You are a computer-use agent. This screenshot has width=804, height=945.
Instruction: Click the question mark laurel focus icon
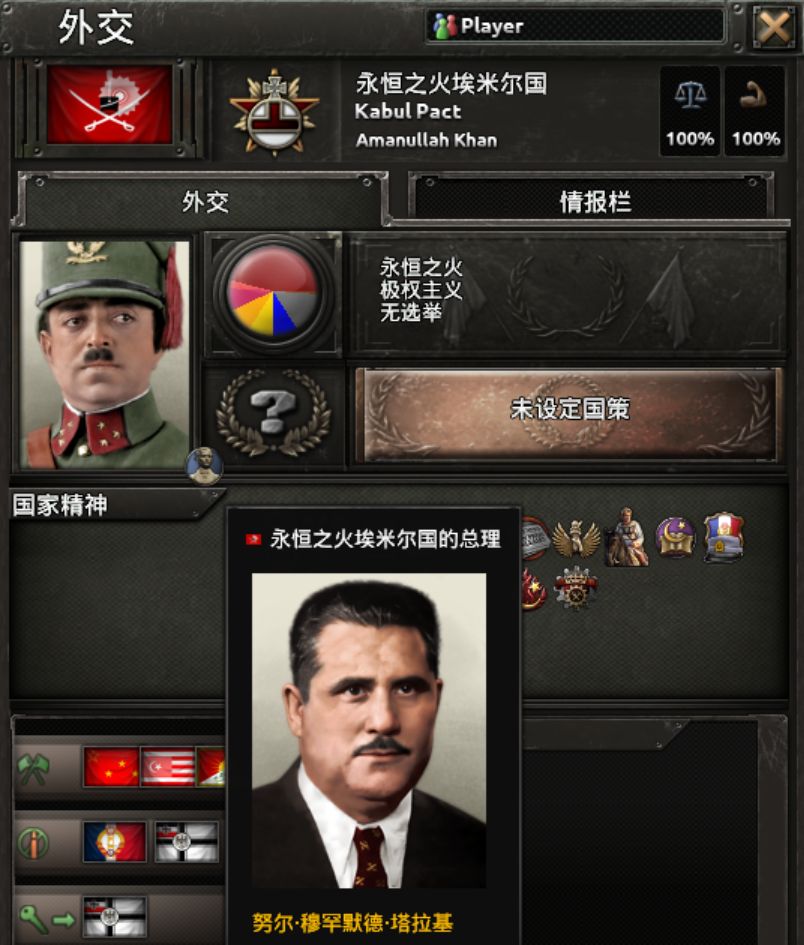tap(273, 413)
